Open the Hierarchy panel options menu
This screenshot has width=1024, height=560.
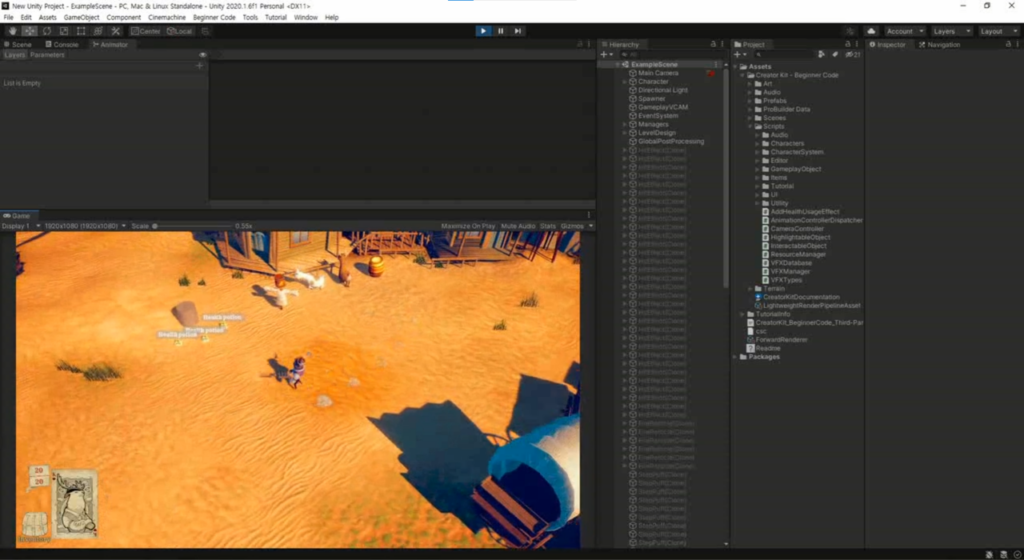point(722,44)
